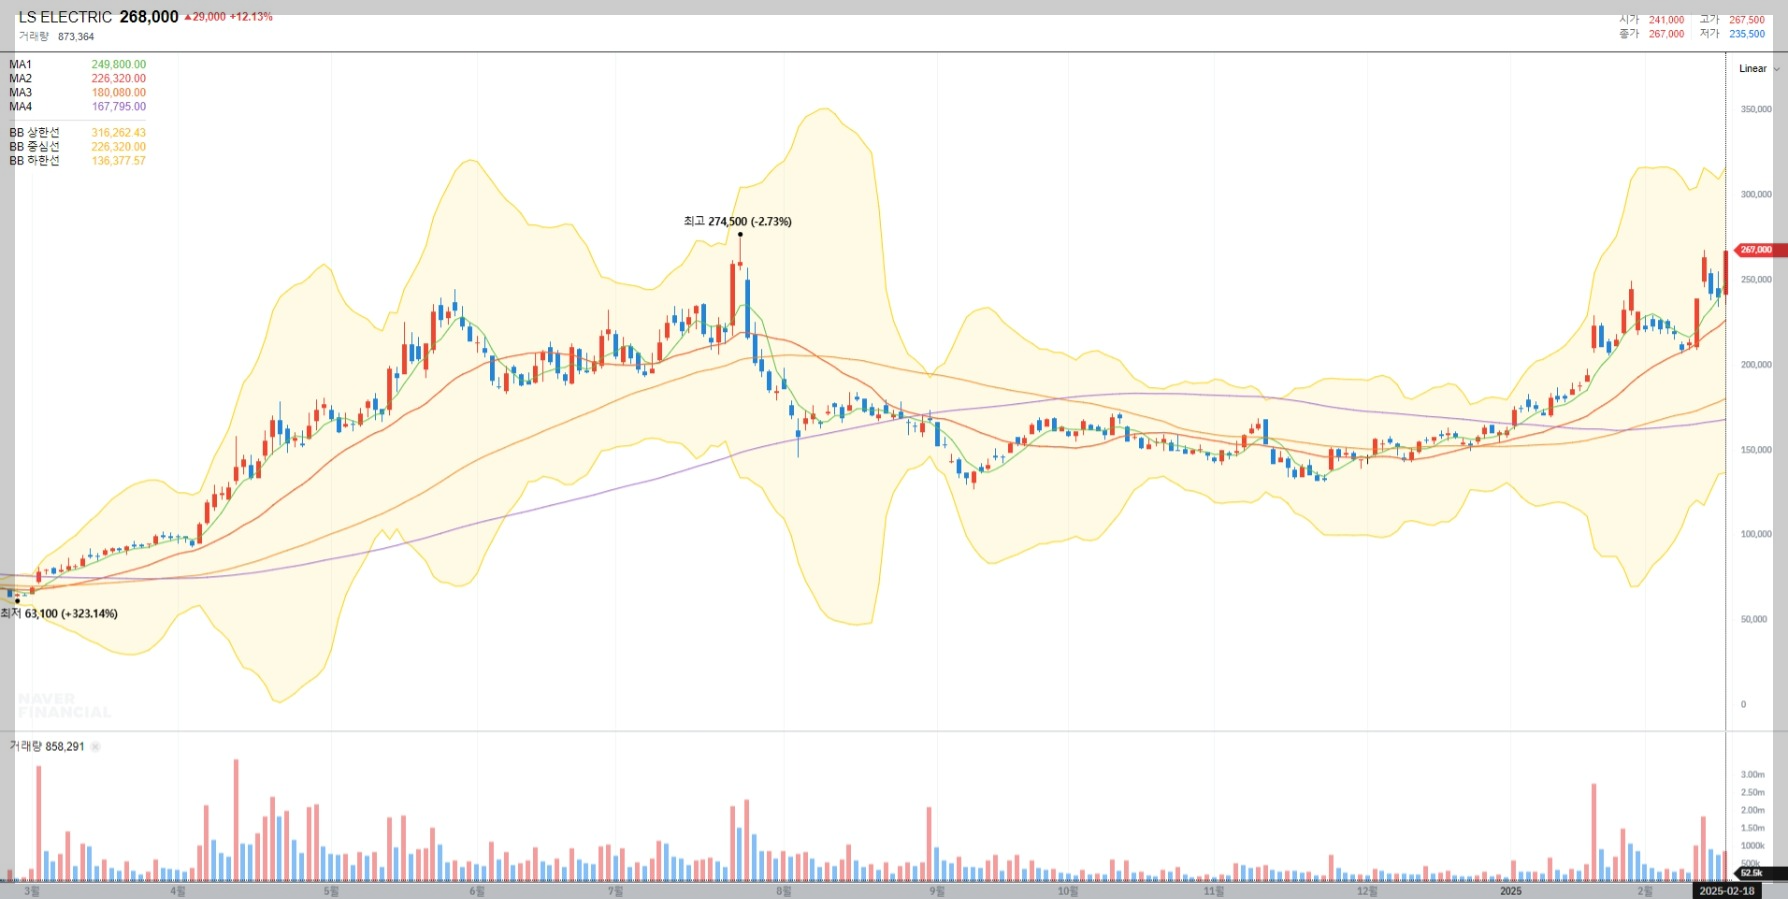Click the 2025-02-18 date label on time axis

1726,891
